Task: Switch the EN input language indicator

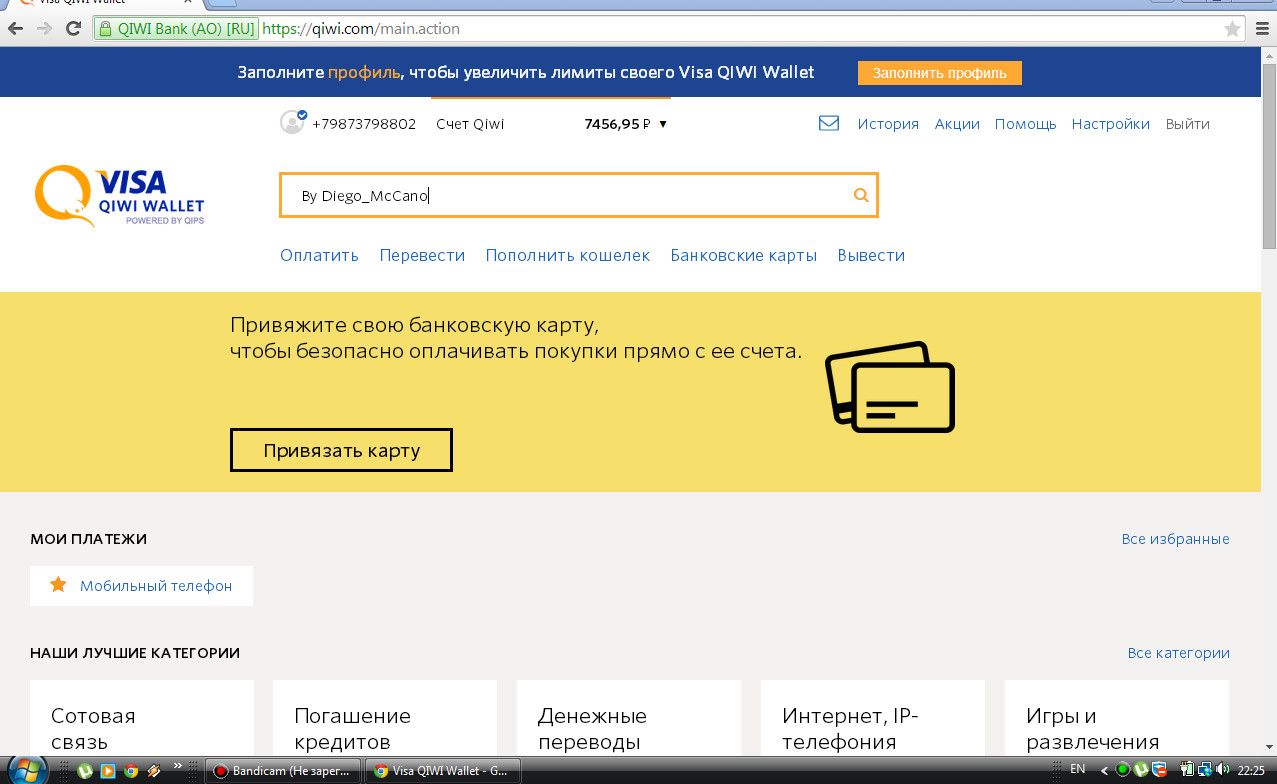Action: (x=1077, y=769)
